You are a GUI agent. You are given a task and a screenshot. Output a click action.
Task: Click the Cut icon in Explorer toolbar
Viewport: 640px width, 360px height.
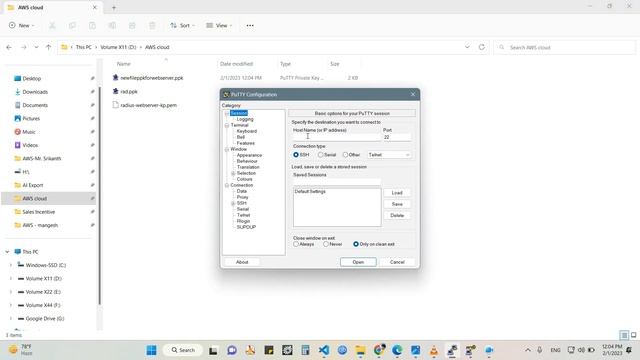tap(52, 25)
